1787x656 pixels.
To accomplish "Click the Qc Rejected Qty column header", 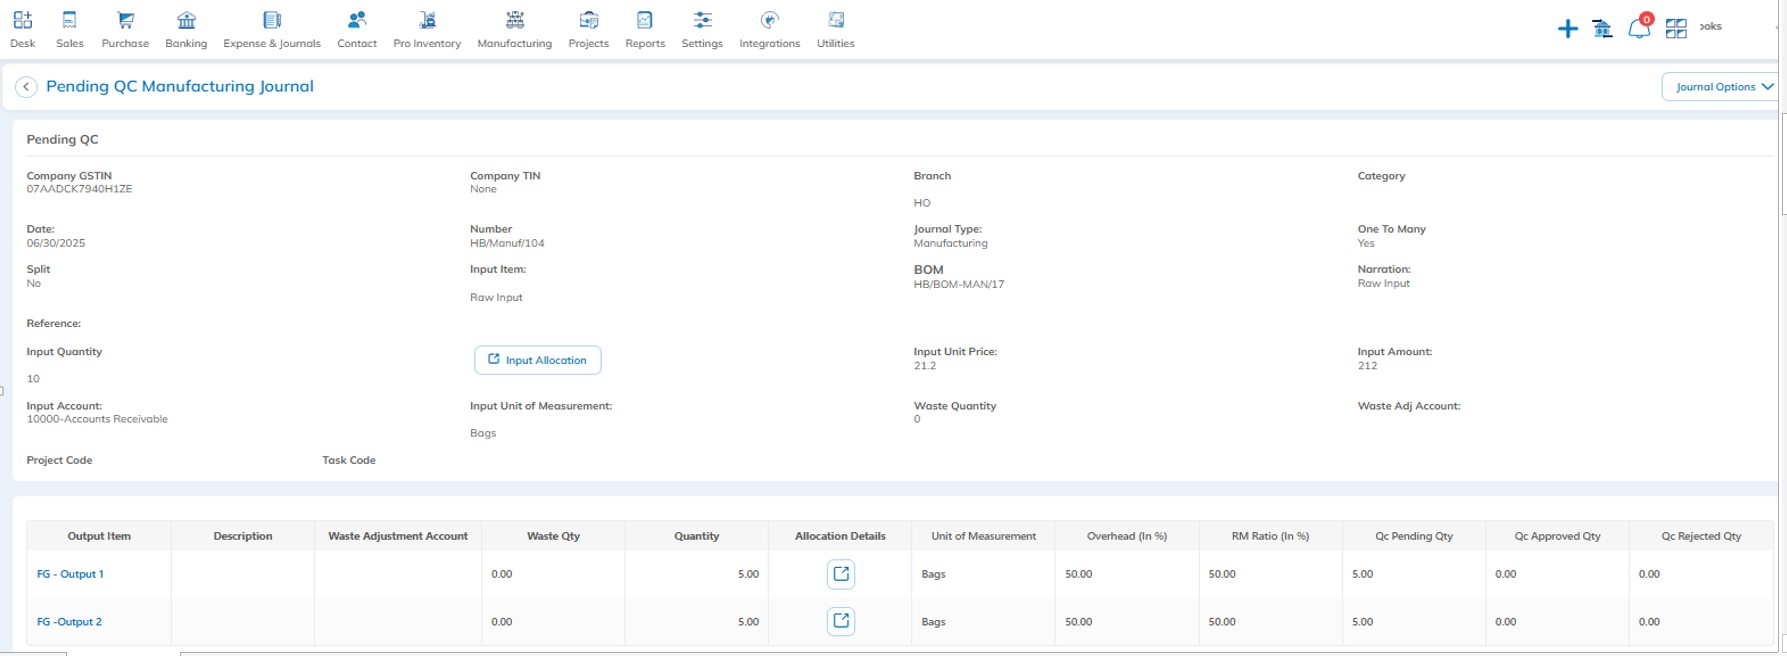I will [x=1701, y=536].
